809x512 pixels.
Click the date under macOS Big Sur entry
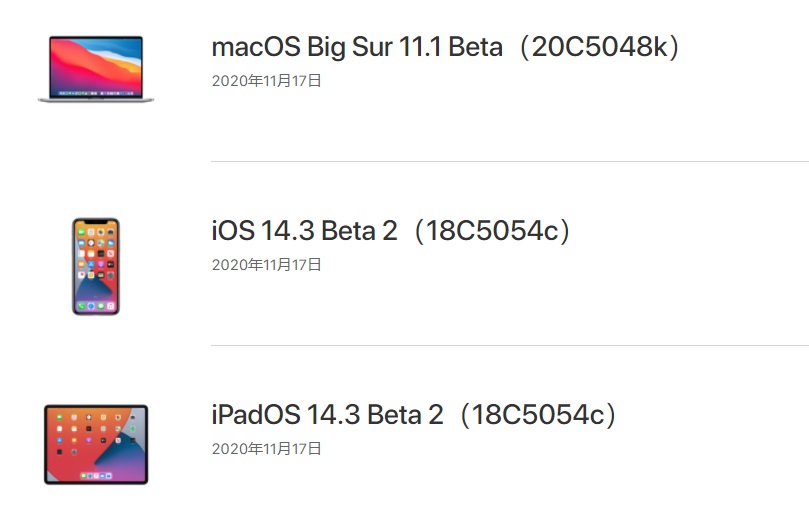[x=266, y=81]
